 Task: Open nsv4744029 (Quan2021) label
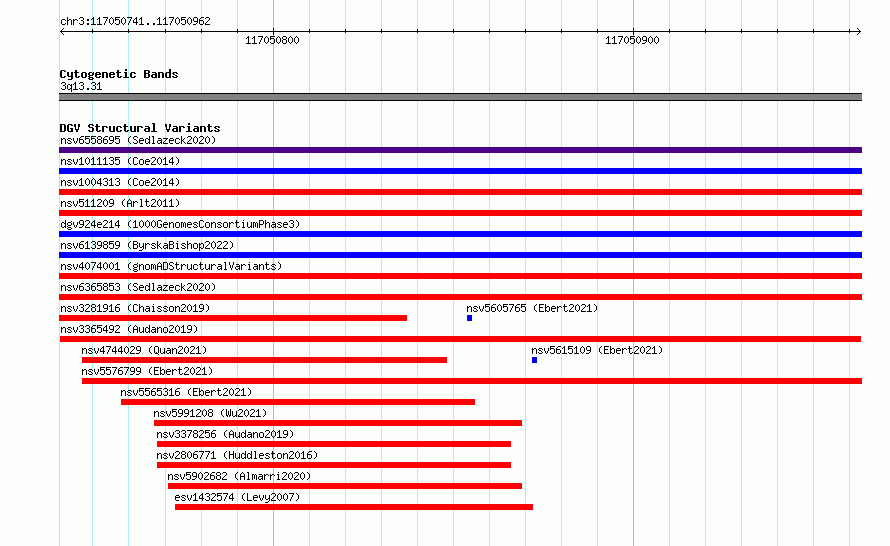coord(144,350)
